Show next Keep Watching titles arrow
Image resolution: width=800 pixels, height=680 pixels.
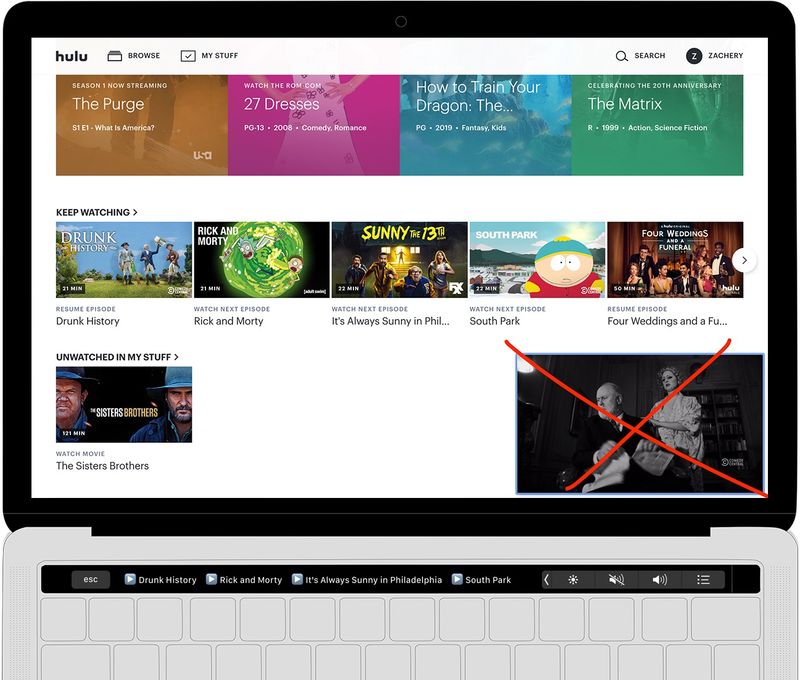coord(744,260)
